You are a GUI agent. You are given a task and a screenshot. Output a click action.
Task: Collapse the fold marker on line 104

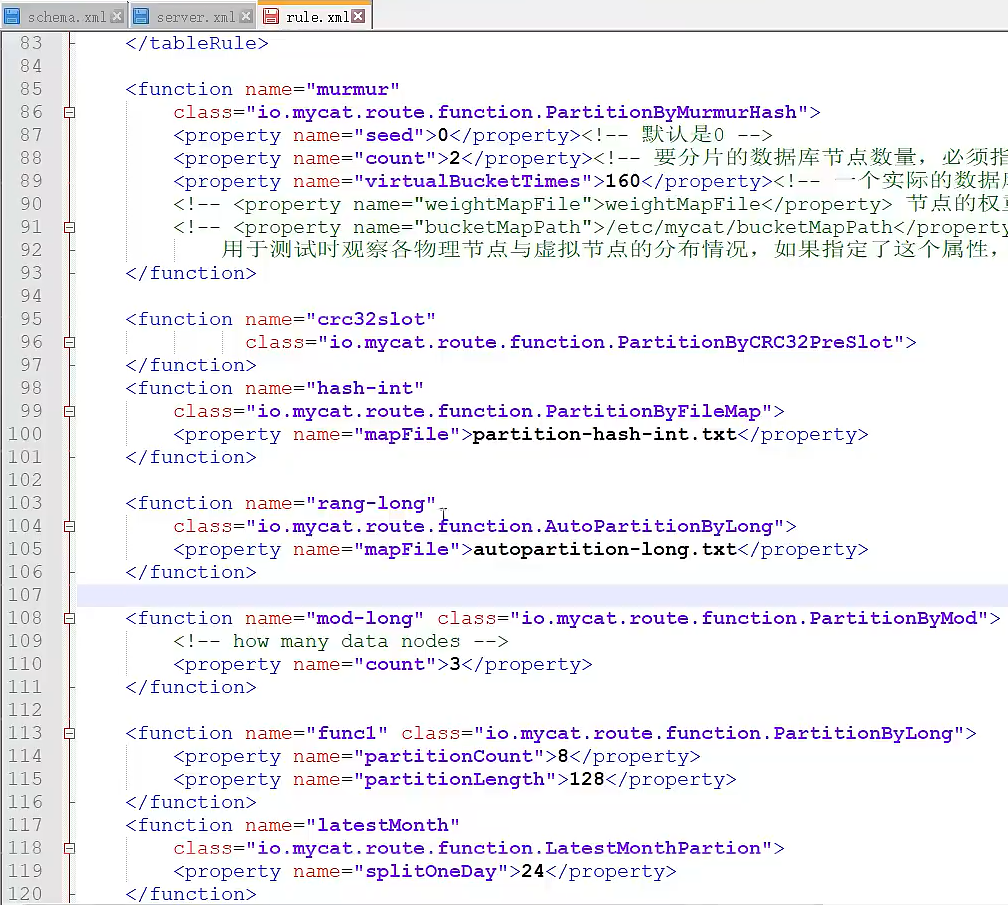tap(69, 526)
